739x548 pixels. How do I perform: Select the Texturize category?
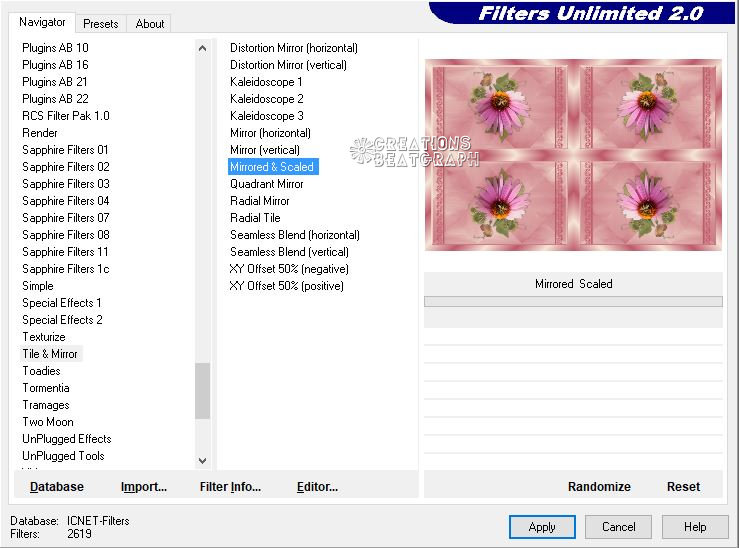click(44, 336)
